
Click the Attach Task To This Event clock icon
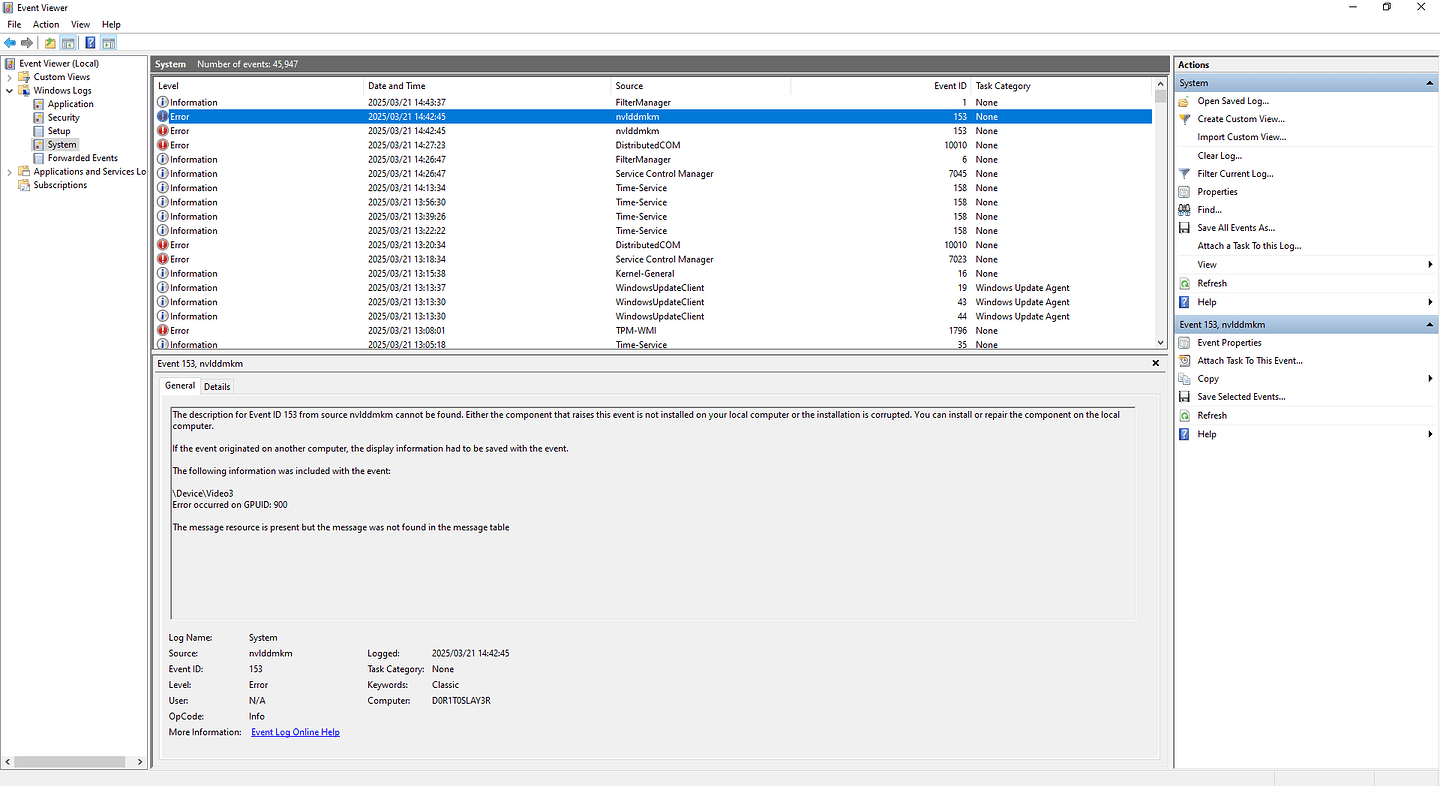pos(1184,360)
